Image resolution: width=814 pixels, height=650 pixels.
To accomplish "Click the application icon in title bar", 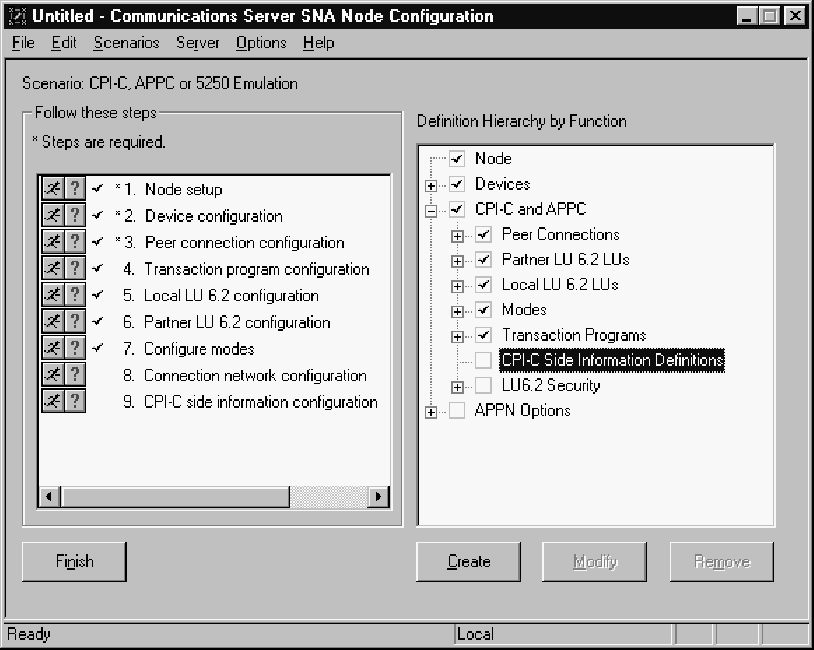I will (x=17, y=16).
